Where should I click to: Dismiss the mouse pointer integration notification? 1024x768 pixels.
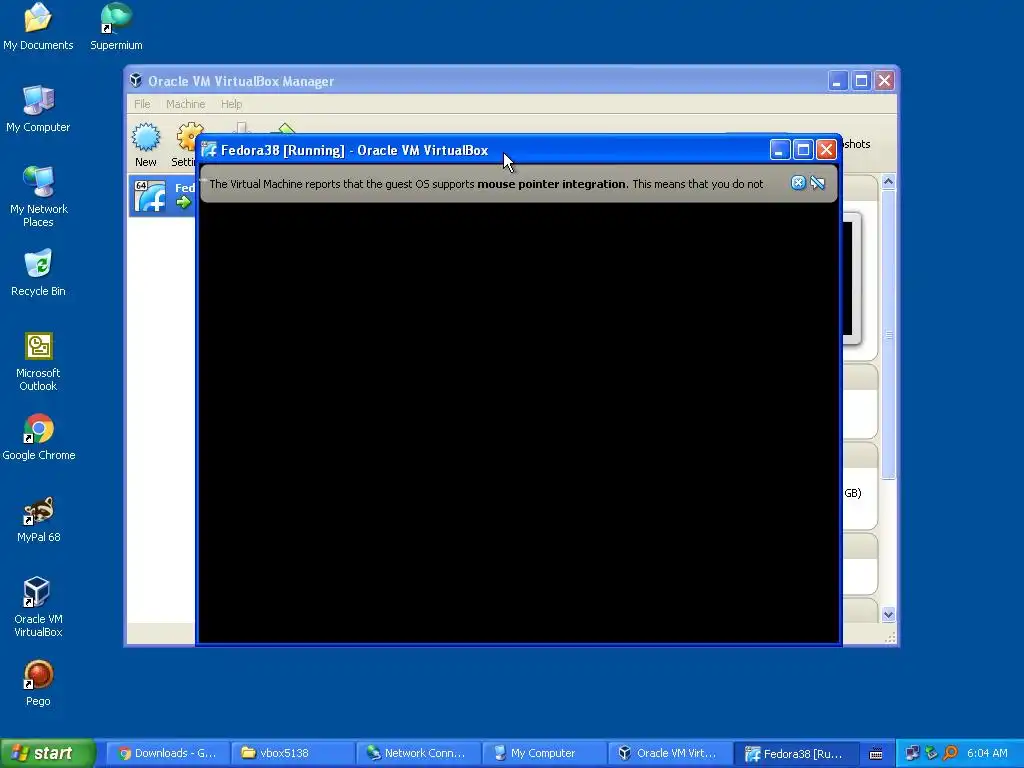pos(797,183)
